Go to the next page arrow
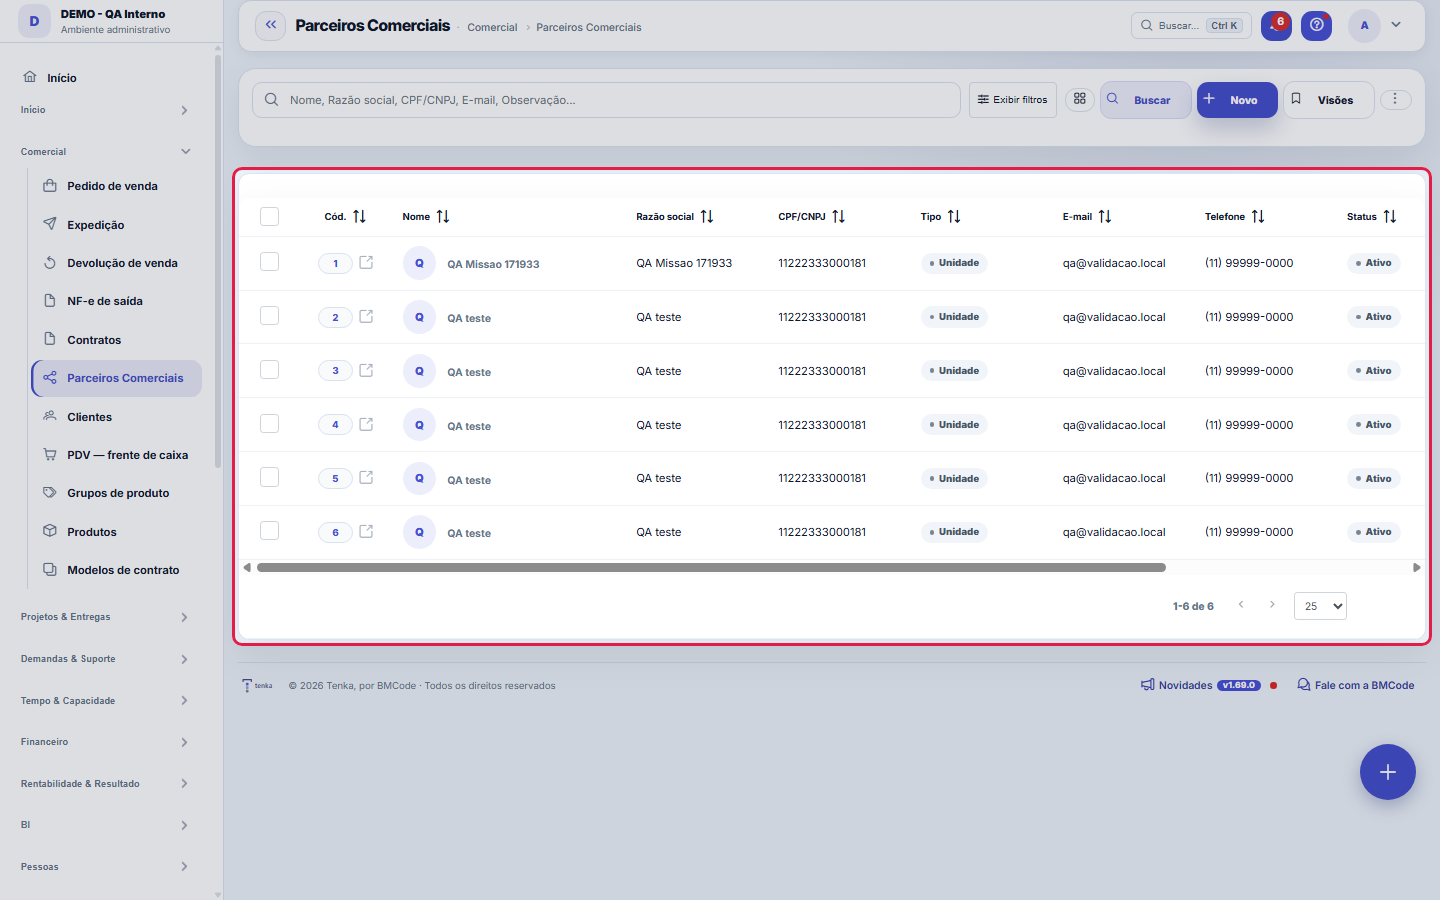This screenshot has height=900, width=1440. [x=1272, y=604]
